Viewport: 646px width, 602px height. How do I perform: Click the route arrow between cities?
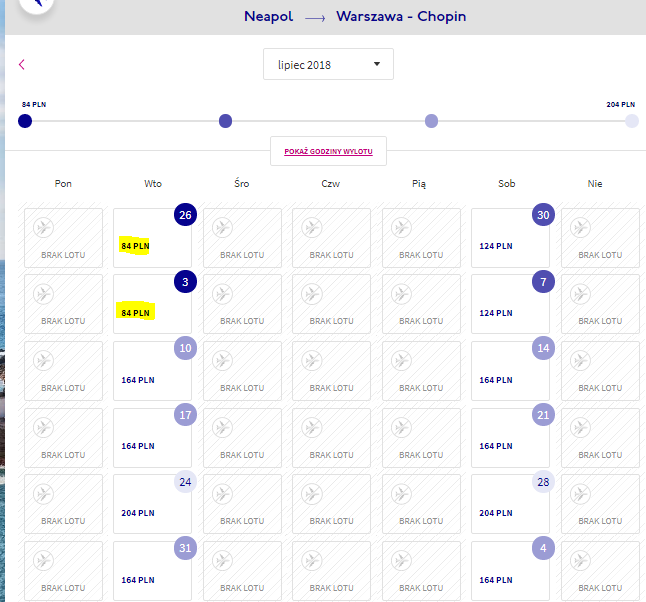point(315,18)
